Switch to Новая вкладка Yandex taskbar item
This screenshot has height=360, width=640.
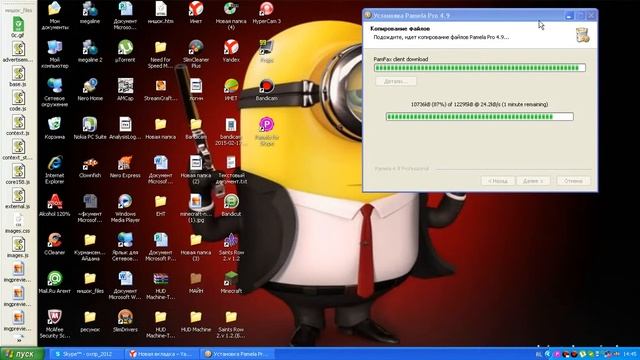tap(162, 354)
